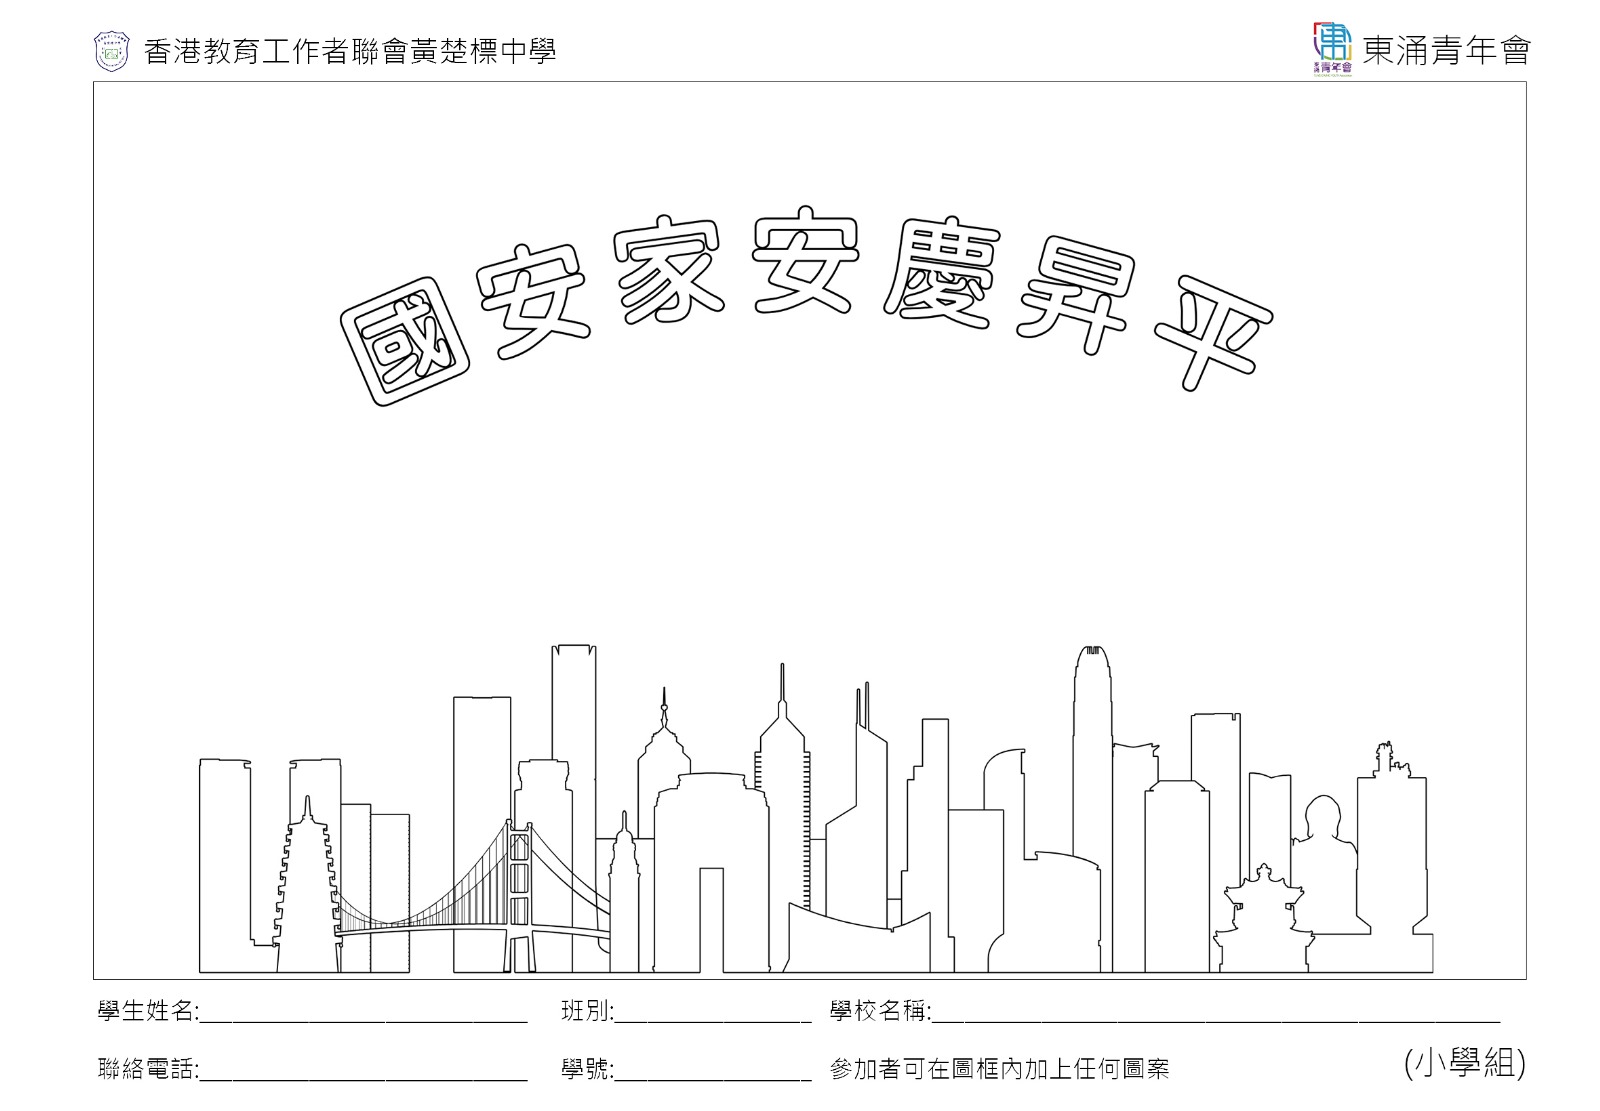This screenshot has width=1600, height=1111.
Task: Click the outlined 慶 character
Action: coord(940,274)
